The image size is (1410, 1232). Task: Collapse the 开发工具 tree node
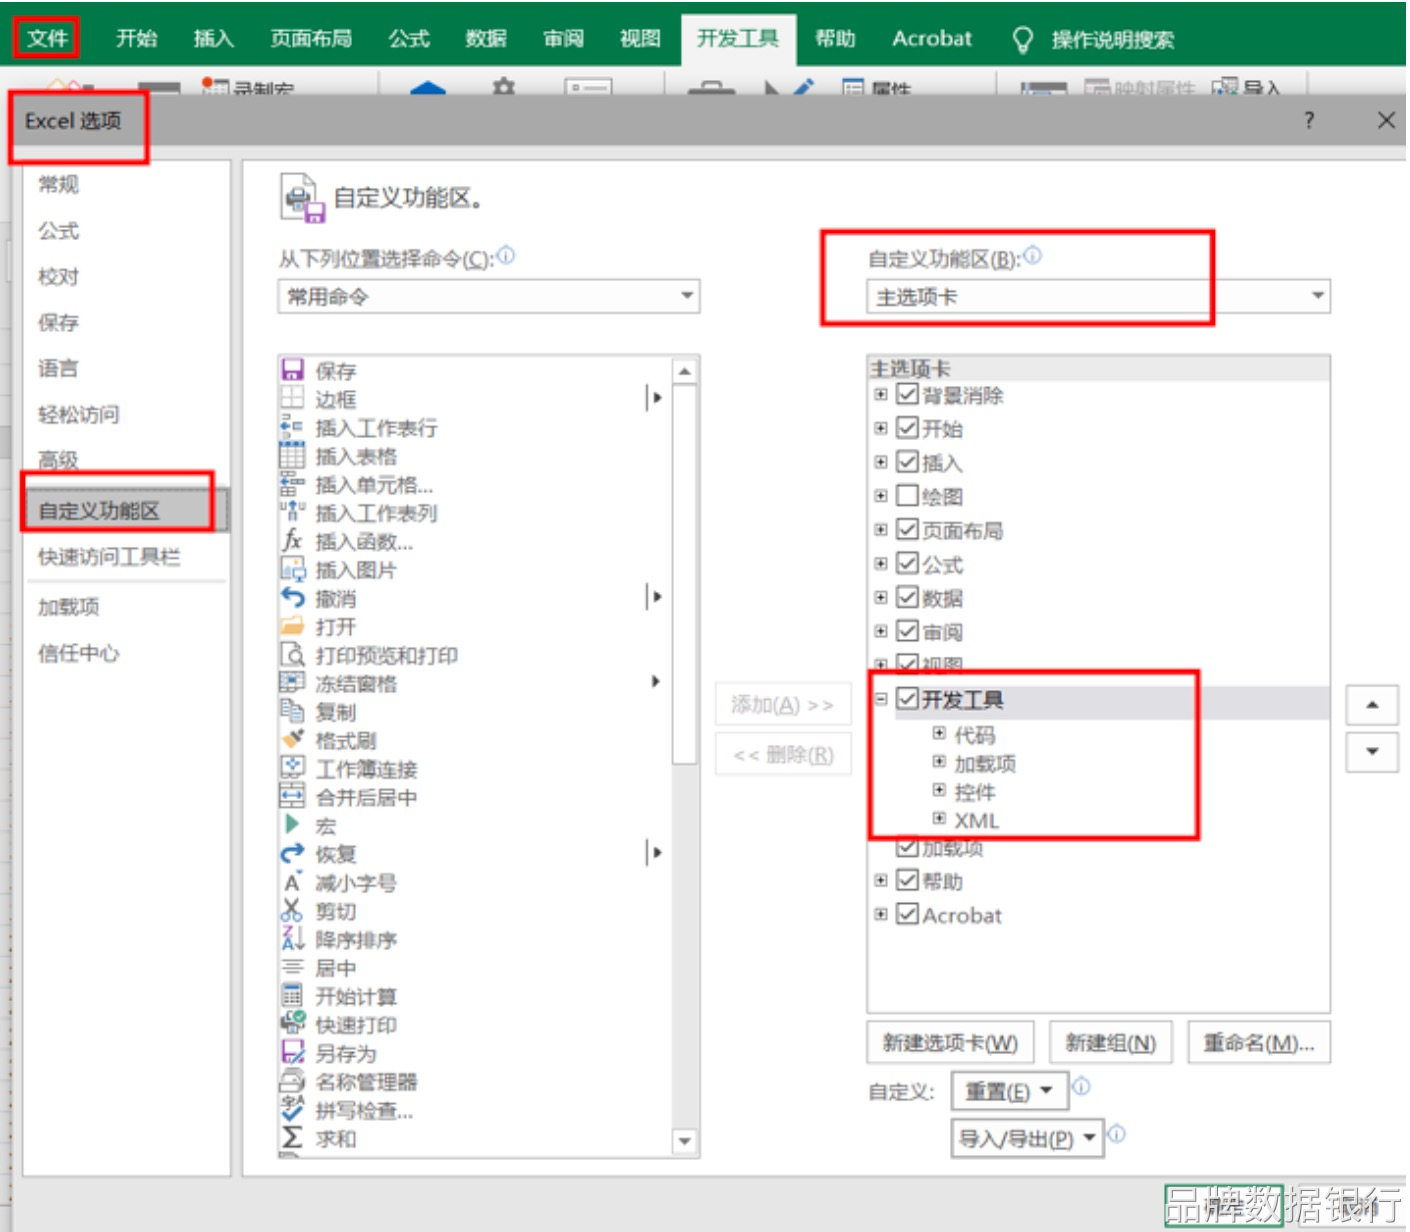tap(880, 699)
